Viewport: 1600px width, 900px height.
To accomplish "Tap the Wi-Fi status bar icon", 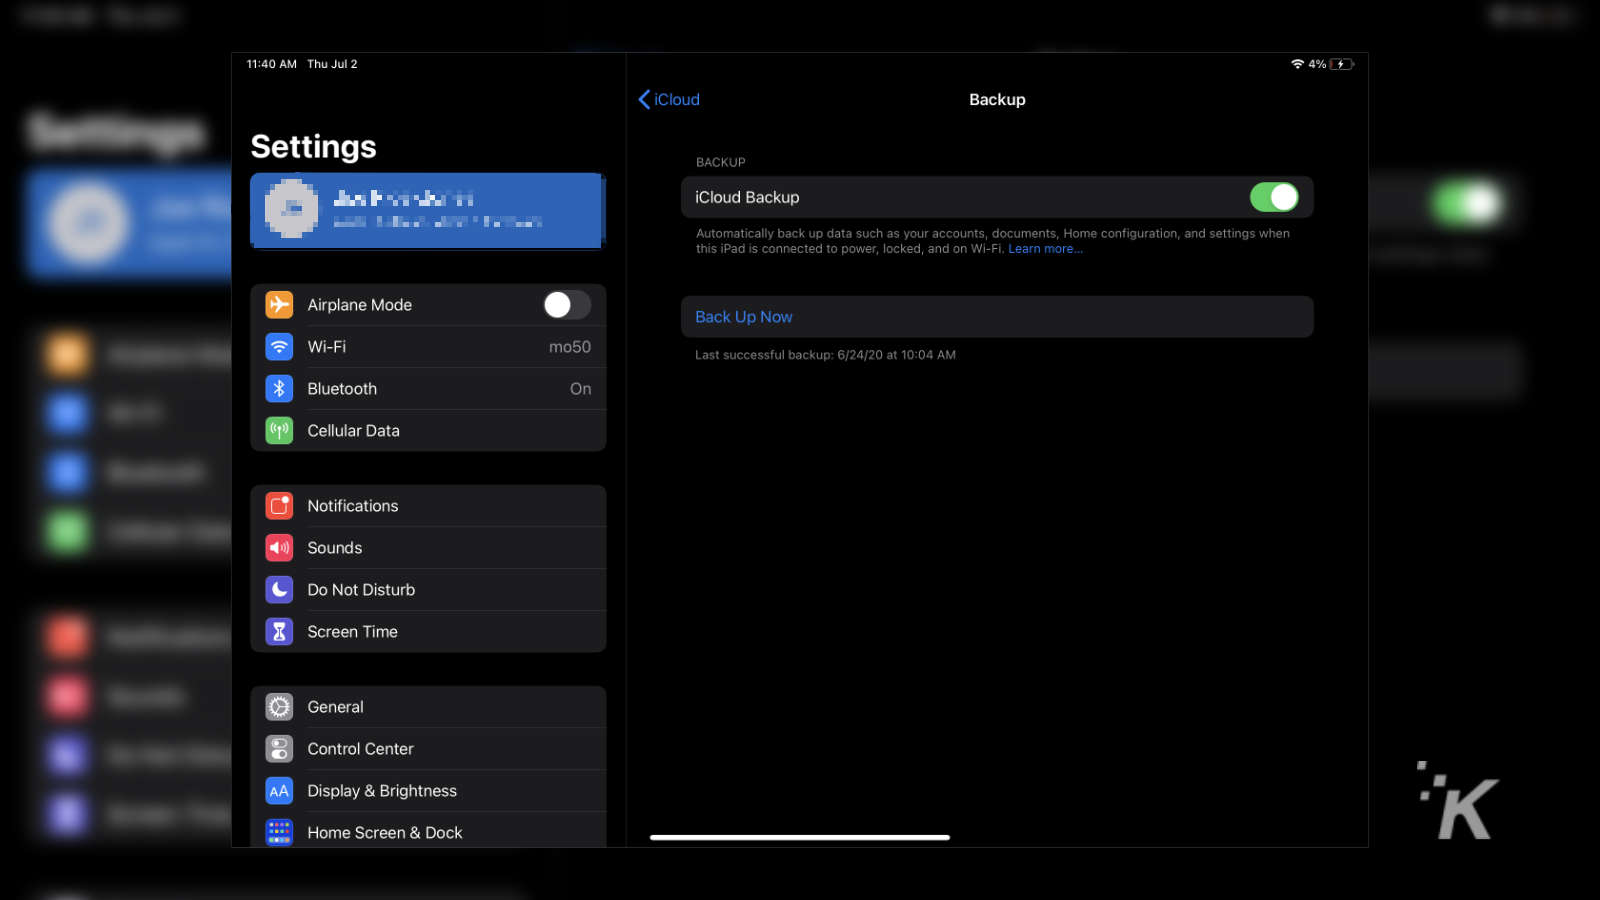I will pos(1297,64).
